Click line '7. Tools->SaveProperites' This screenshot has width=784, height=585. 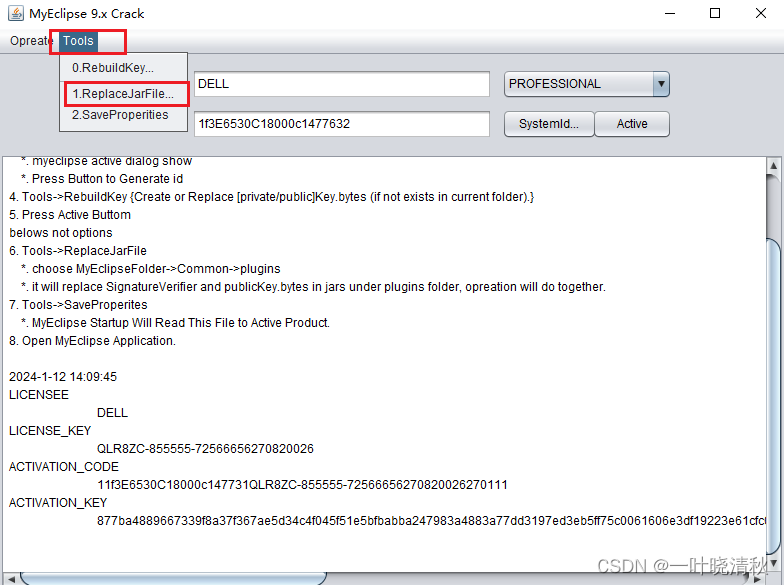[78, 305]
